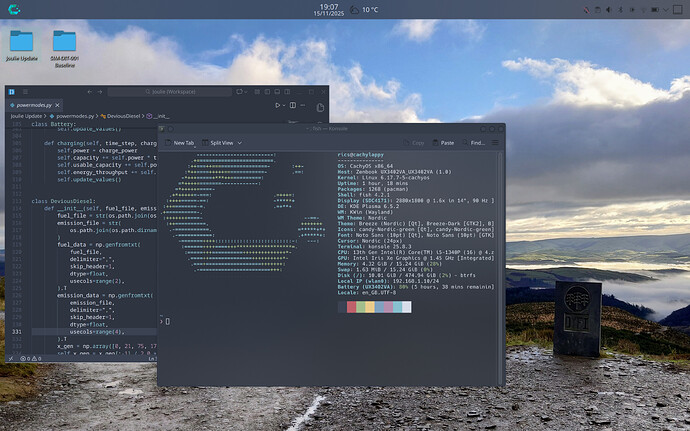The width and height of the screenshot is (690, 431).
Task: Open the run options dropdown arrow
Action: [284, 105]
